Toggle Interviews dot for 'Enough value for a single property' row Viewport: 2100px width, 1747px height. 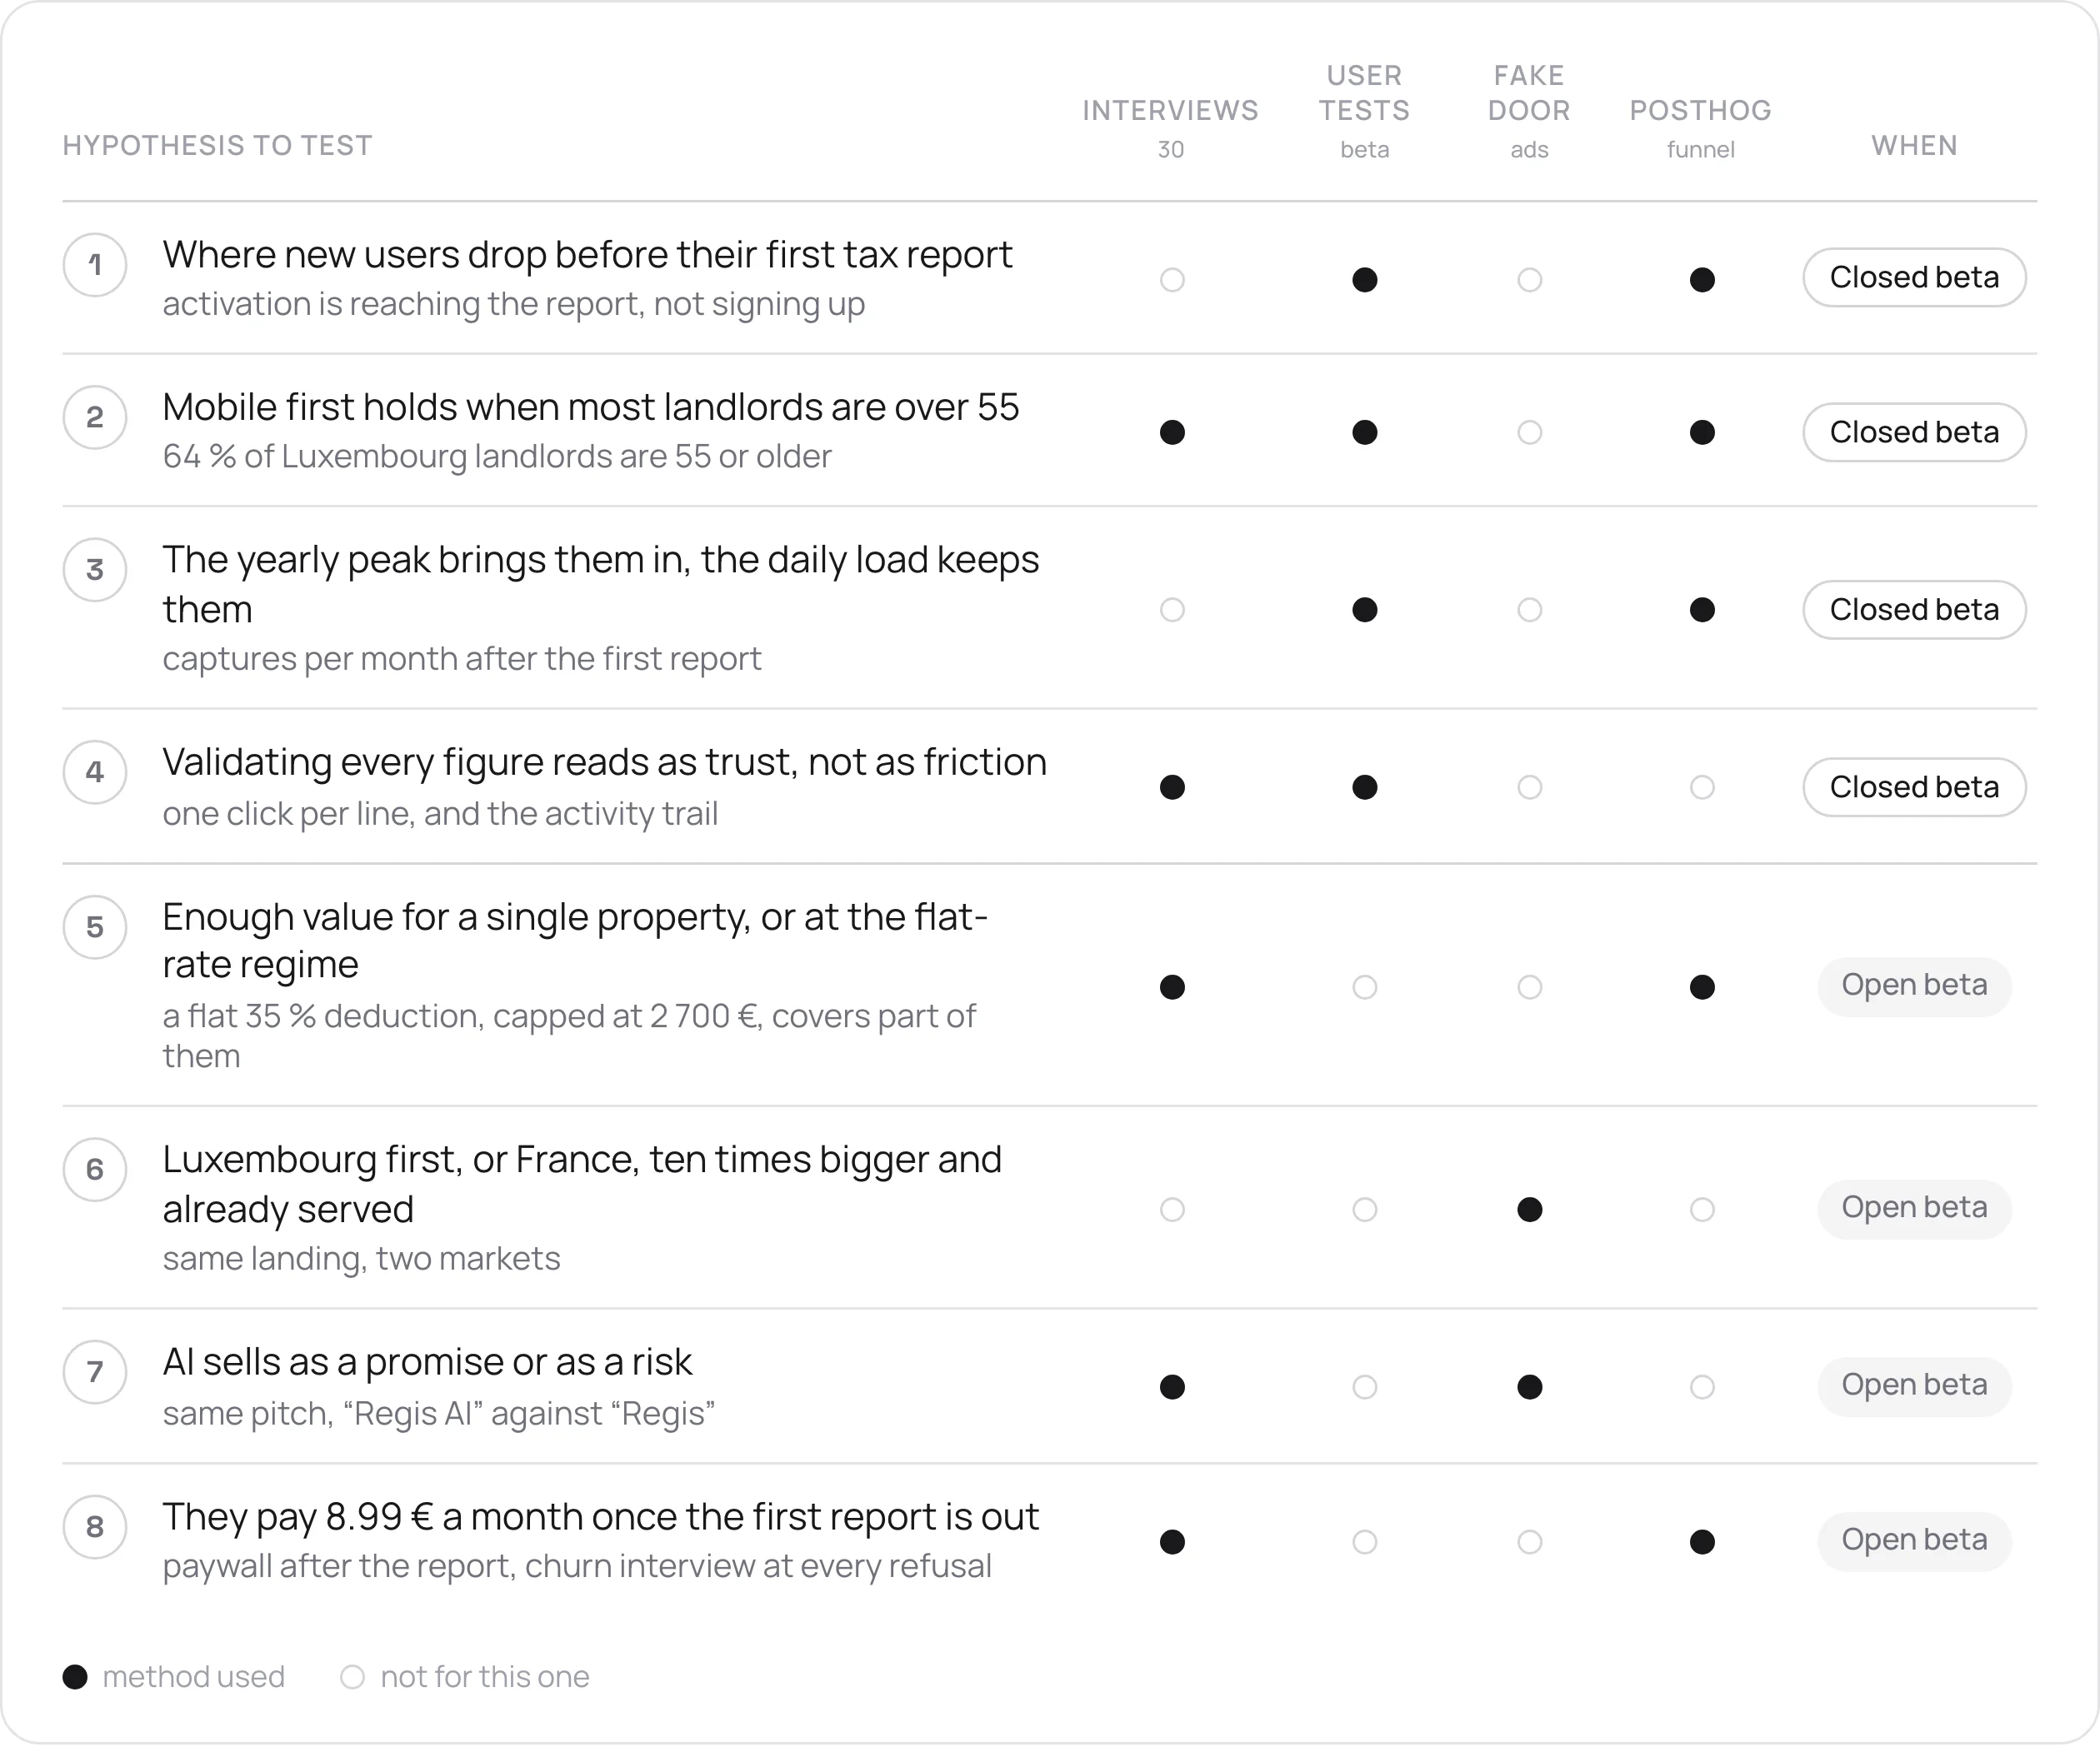coord(1172,987)
